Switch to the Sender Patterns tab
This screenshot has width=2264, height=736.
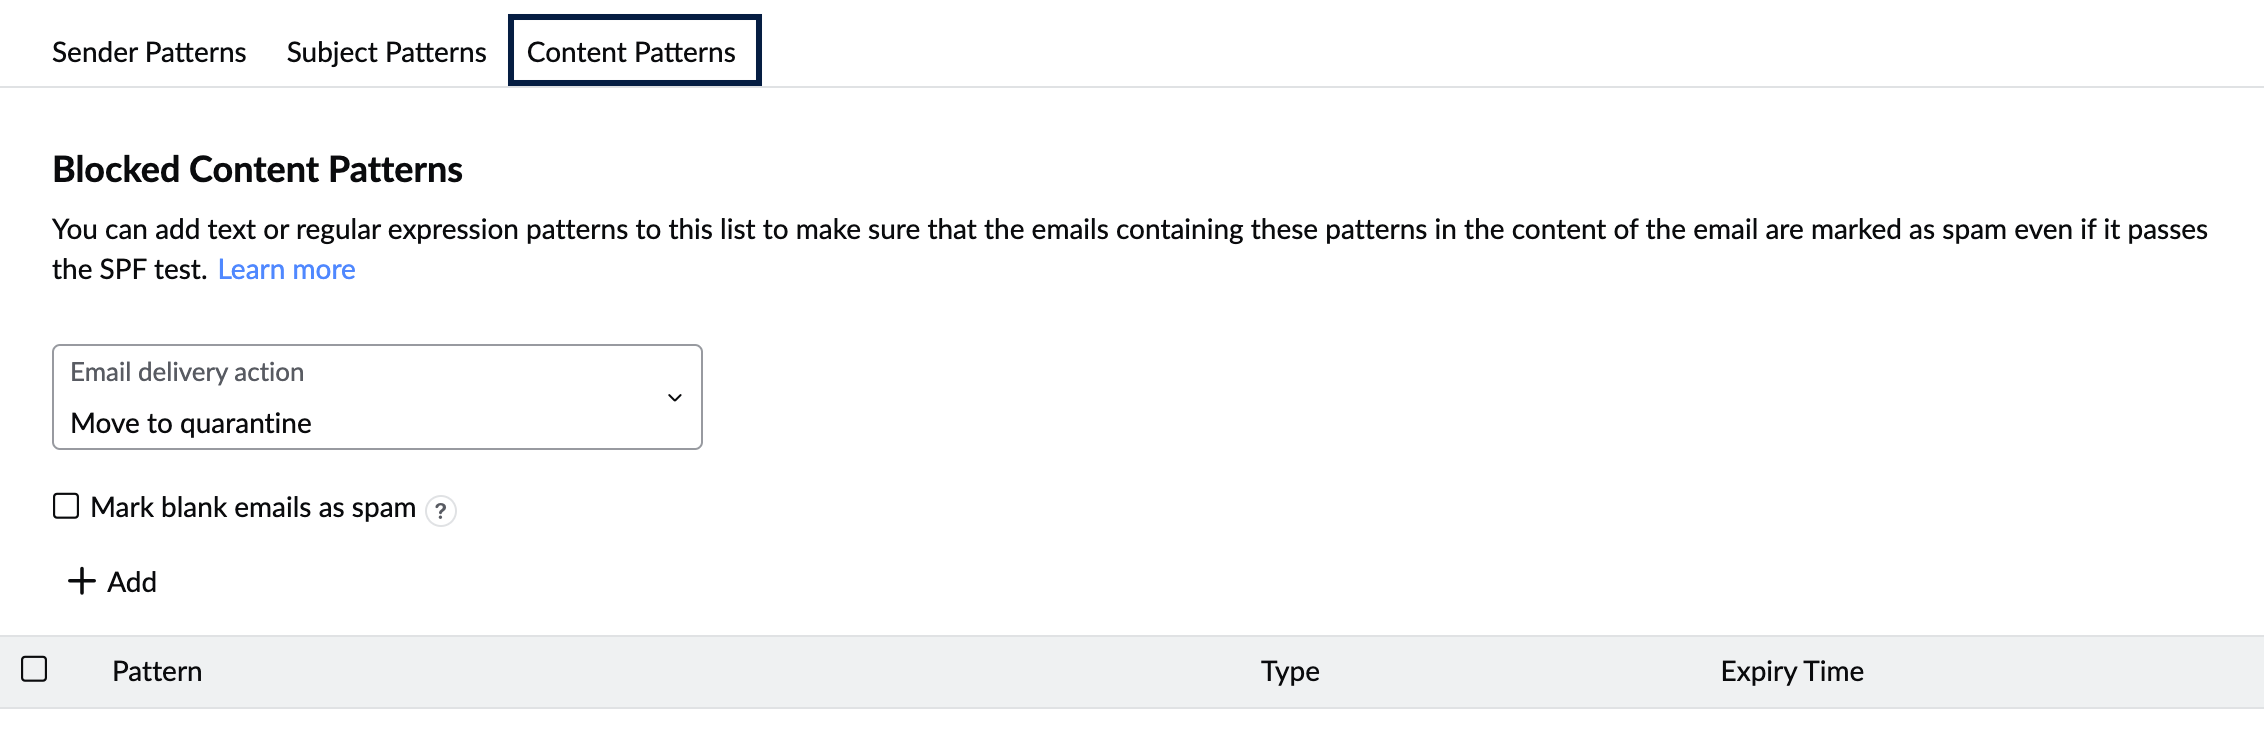pos(149,52)
